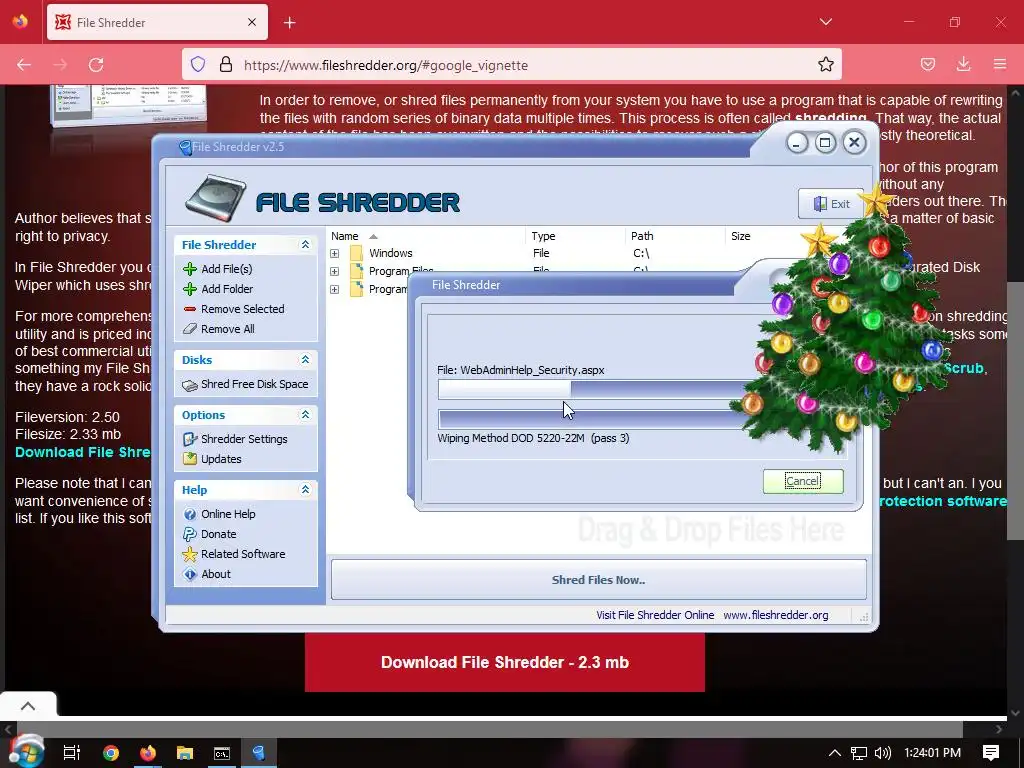Click the page vertical scrollbar thumb
The image size is (1024, 768).
tap(1015, 410)
